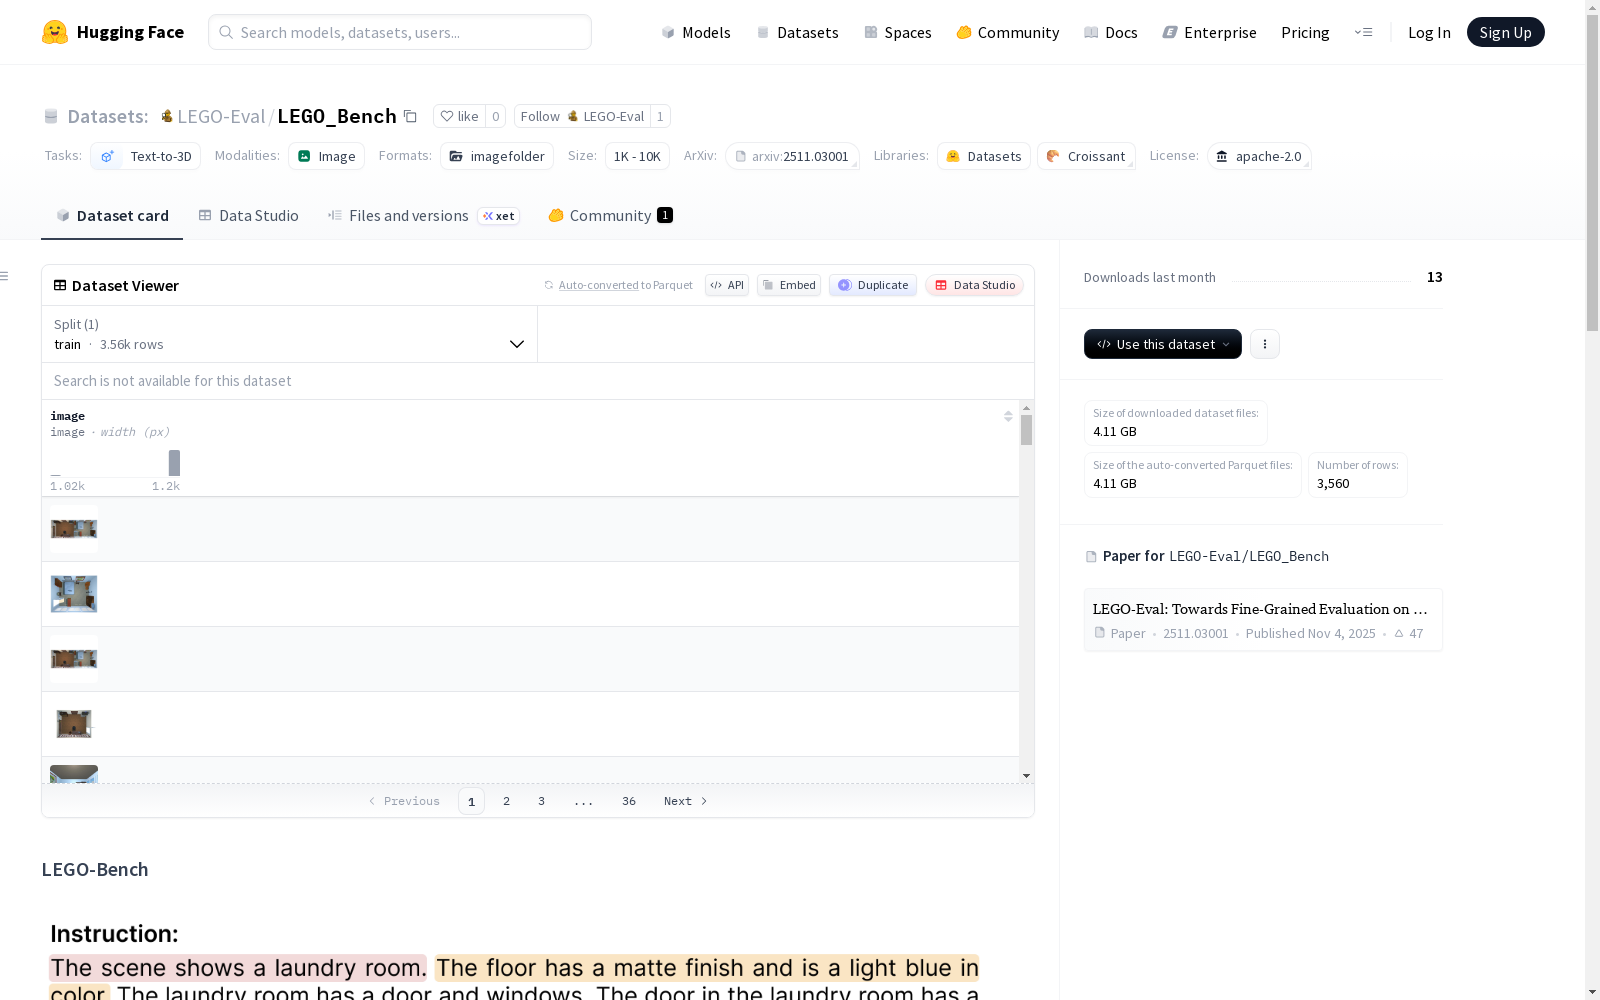Open the apache-2.0 license tag
This screenshot has height=1000, width=1600.
point(1259,156)
